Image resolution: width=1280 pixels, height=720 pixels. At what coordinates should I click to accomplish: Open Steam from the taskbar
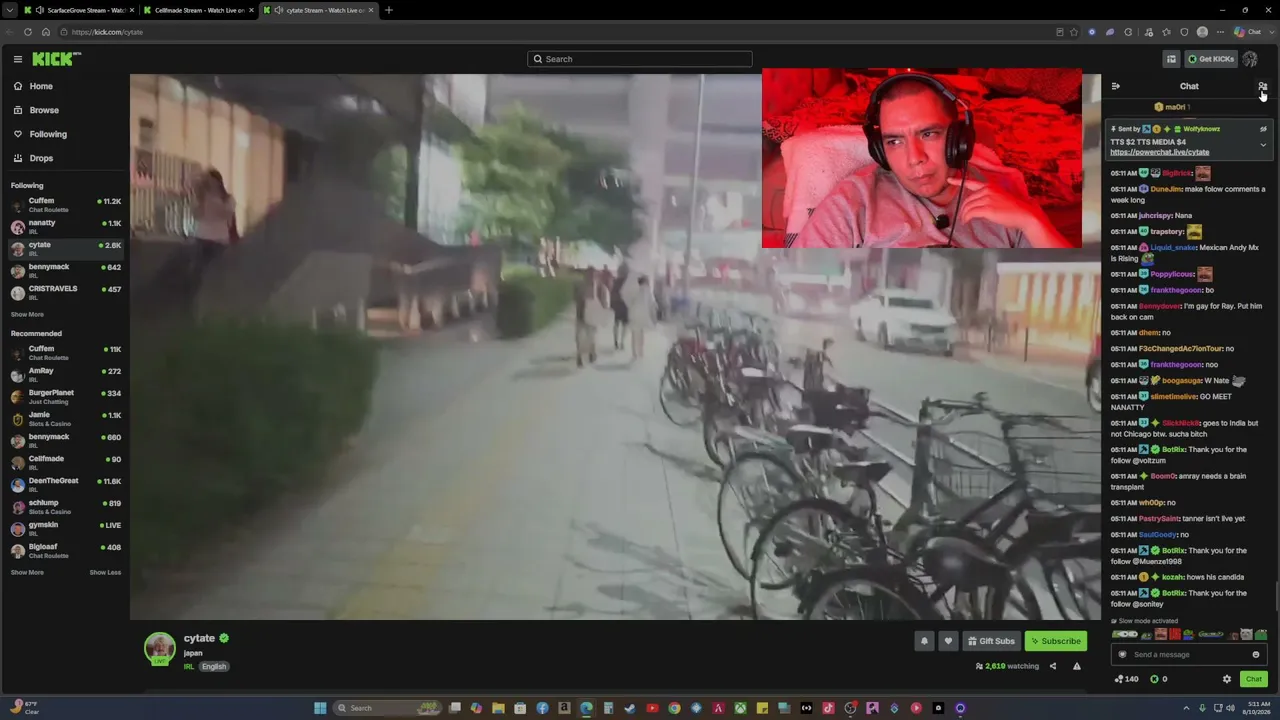630,708
